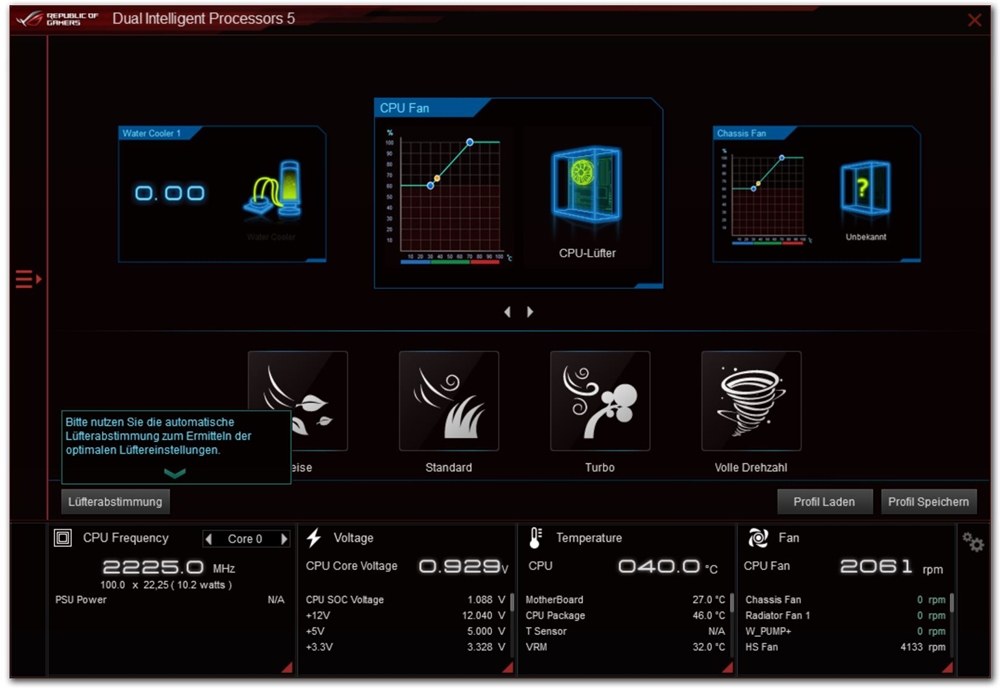The height and width of the screenshot is (688, 1000).
Task: Select the Volle Drehzahl tornado icon
Action: pyautogui.click(x=751, y=401)
